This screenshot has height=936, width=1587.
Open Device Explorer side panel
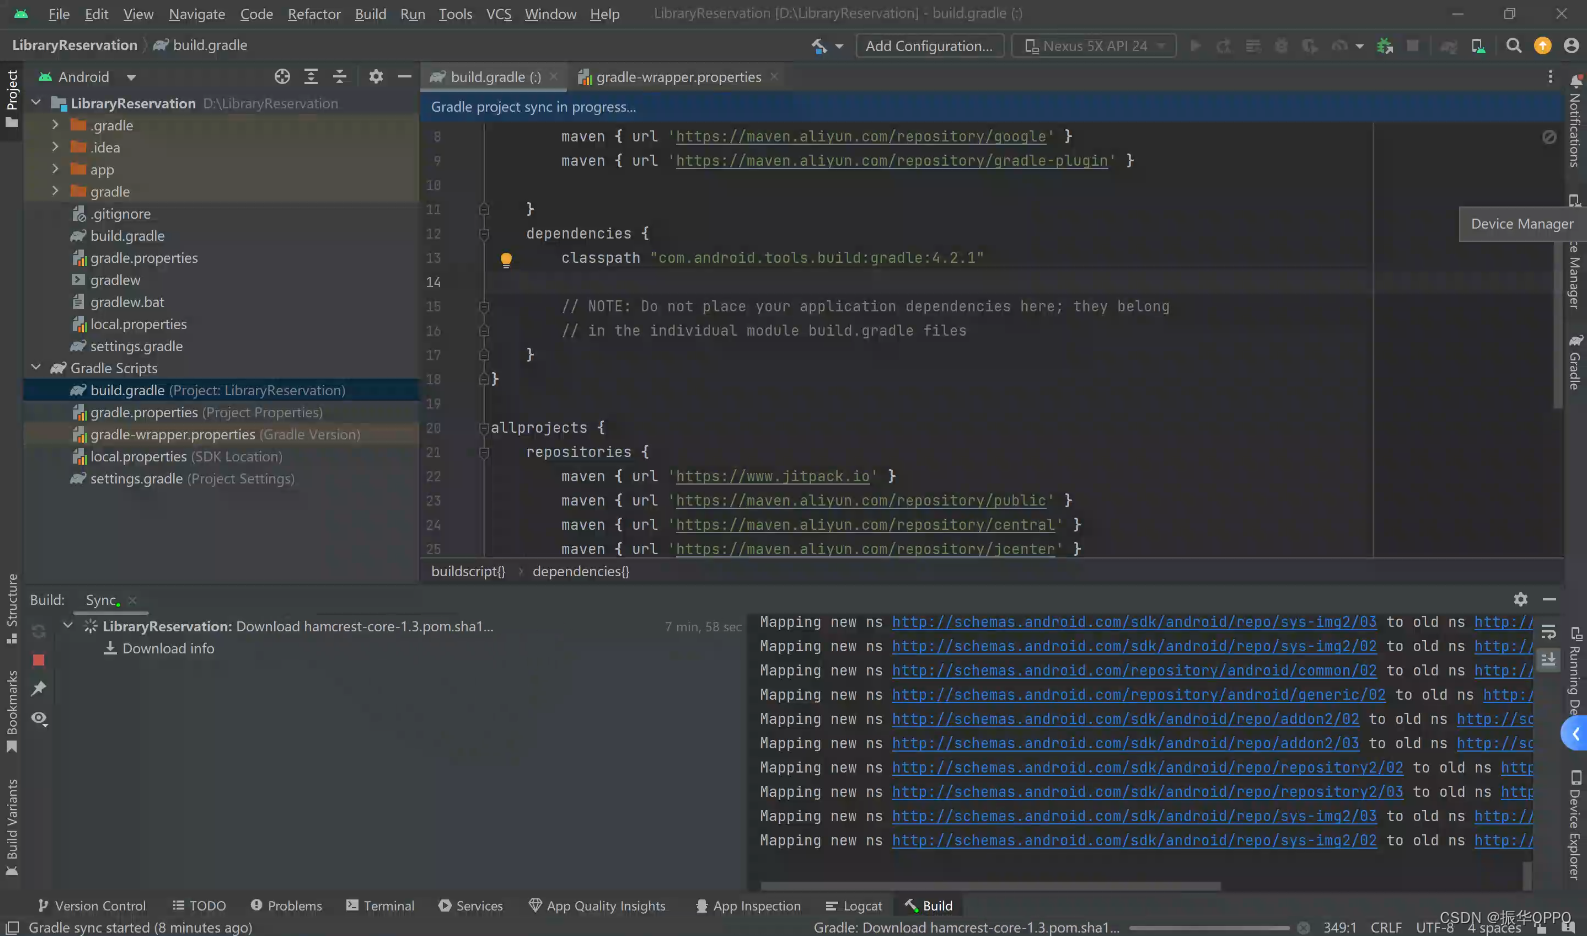click(1575, 826)
